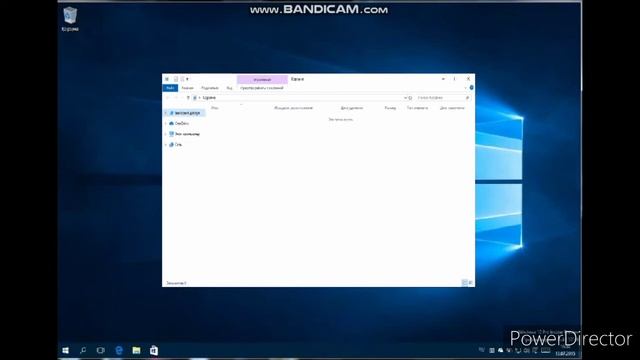Minimize the Recycle Bin window

(443, 79)
